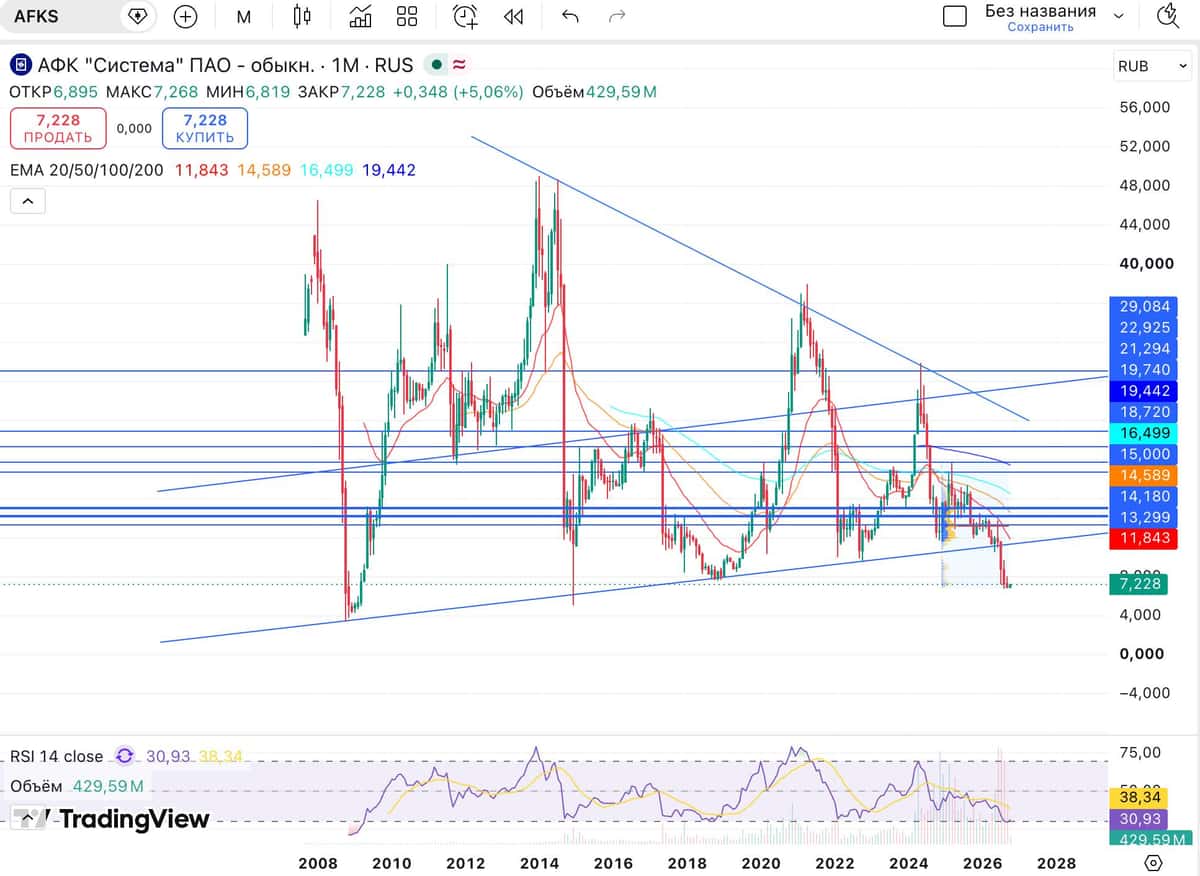Toggle the layout selection square box

click(x=955, y=16)
